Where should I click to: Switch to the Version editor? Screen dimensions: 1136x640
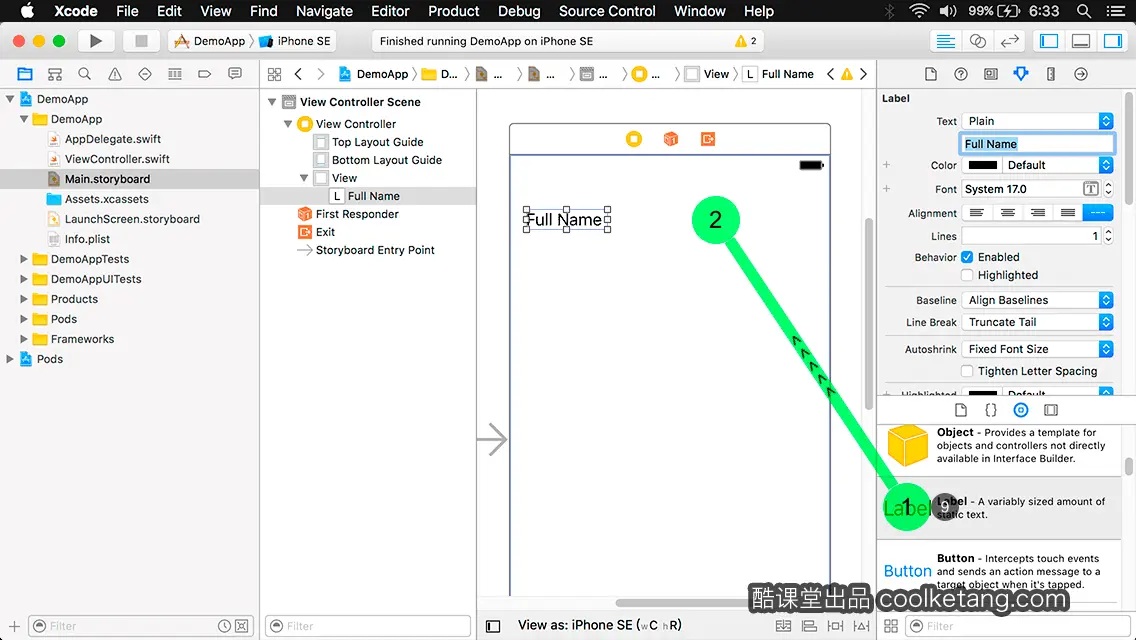pos(1009,41)
